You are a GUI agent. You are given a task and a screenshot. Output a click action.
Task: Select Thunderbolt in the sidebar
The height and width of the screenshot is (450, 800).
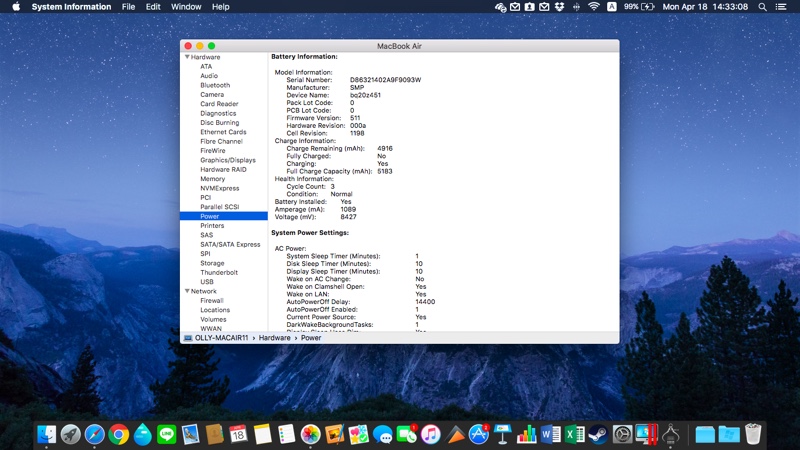point(219,272)
